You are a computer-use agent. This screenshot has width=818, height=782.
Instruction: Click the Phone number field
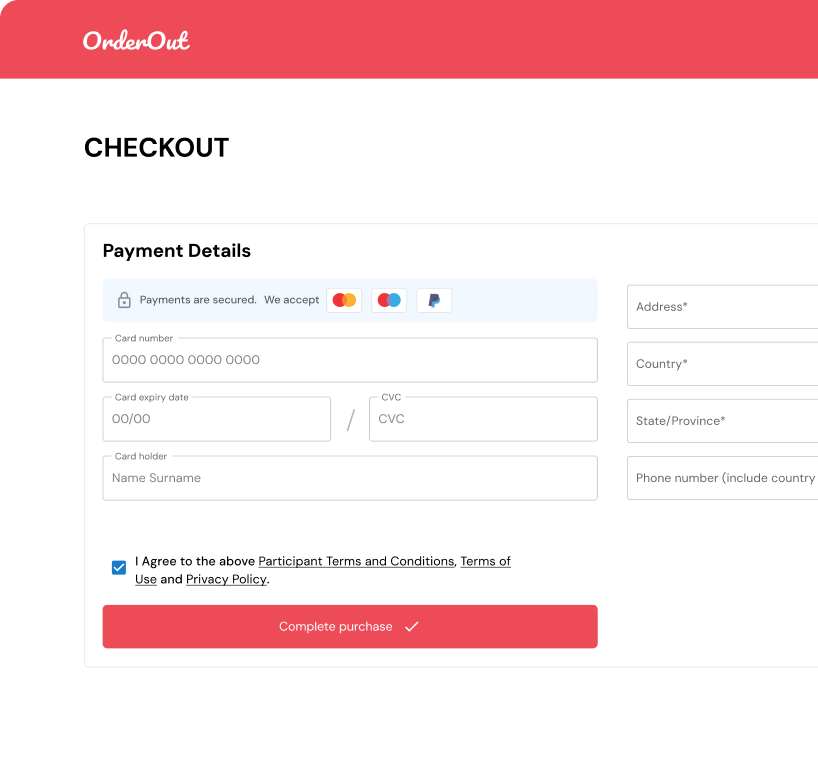pos(722,478)
